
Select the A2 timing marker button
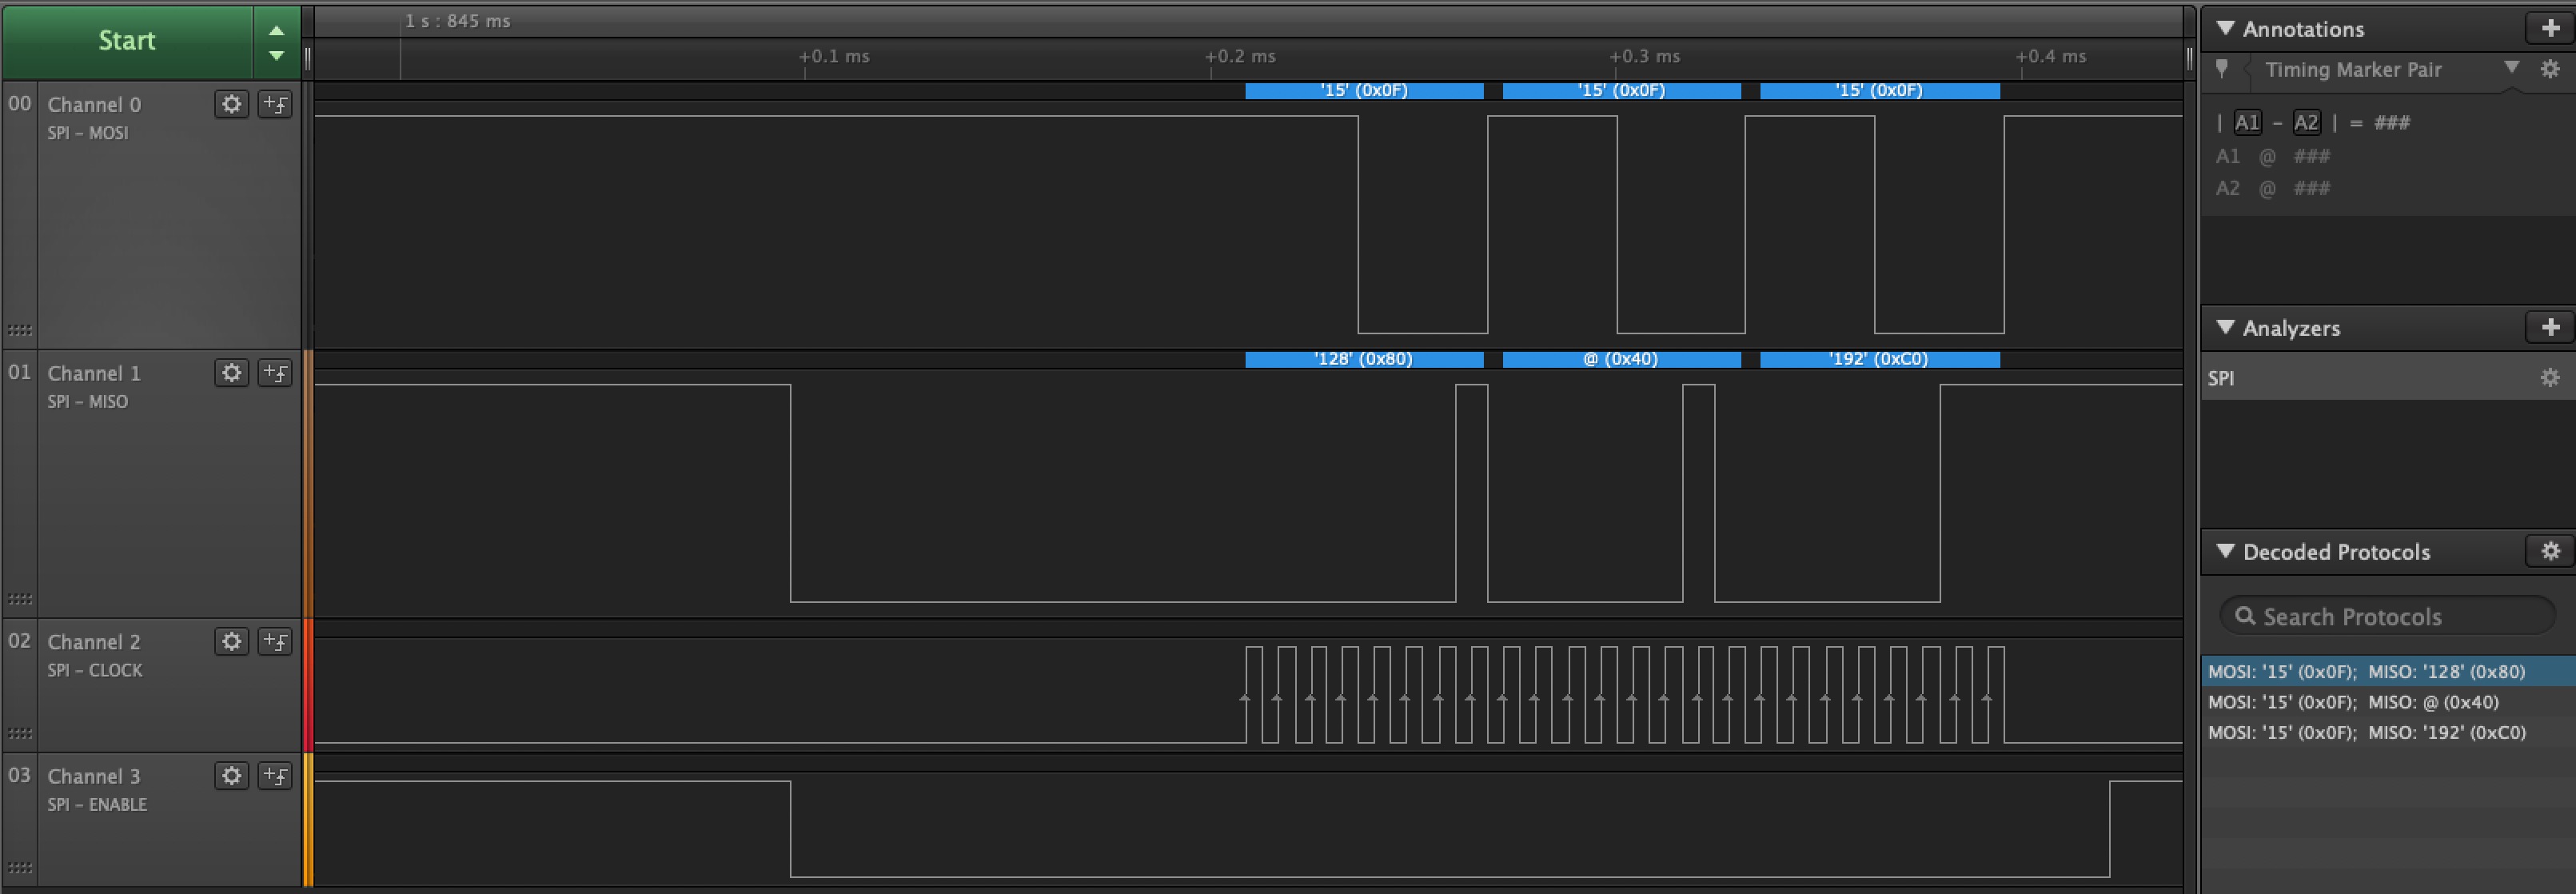[x=2306, y=123]
